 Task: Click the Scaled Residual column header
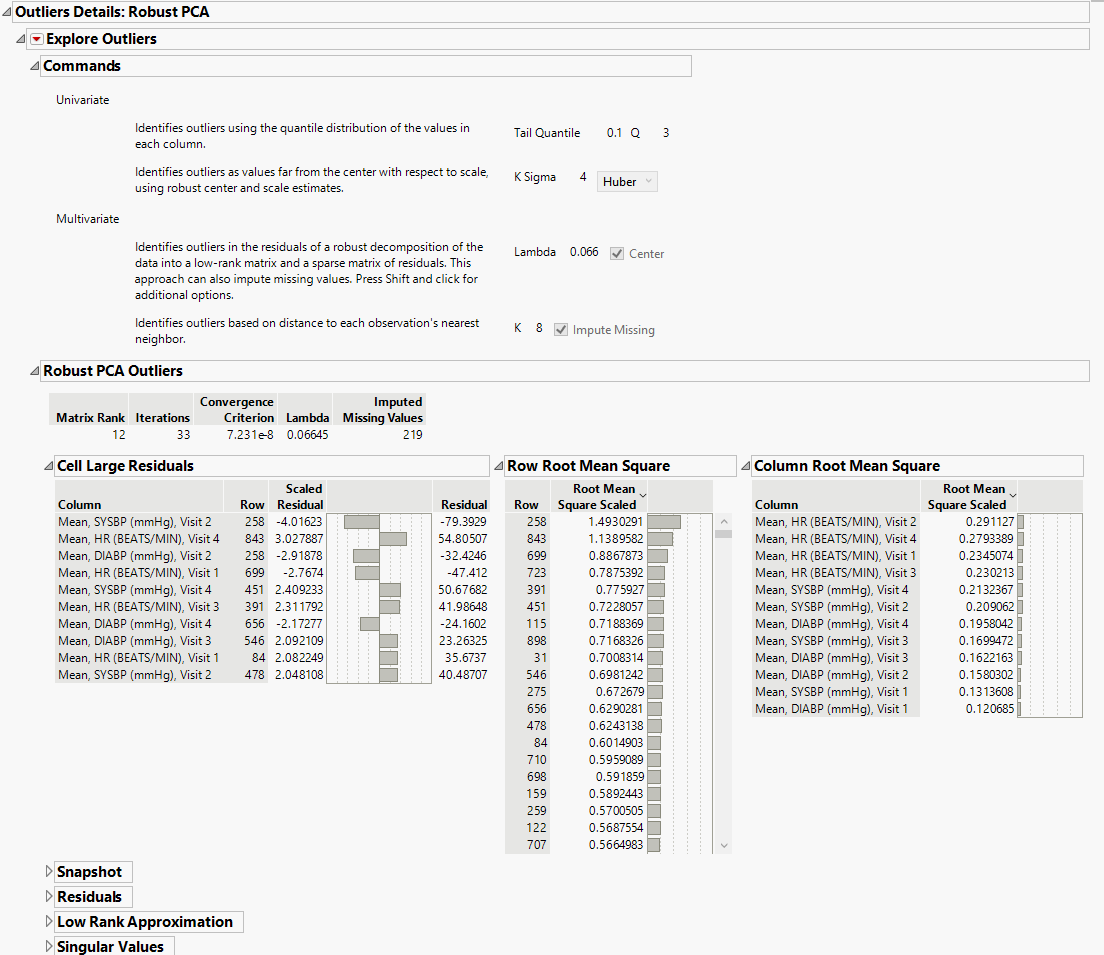[x=298, y=496]
